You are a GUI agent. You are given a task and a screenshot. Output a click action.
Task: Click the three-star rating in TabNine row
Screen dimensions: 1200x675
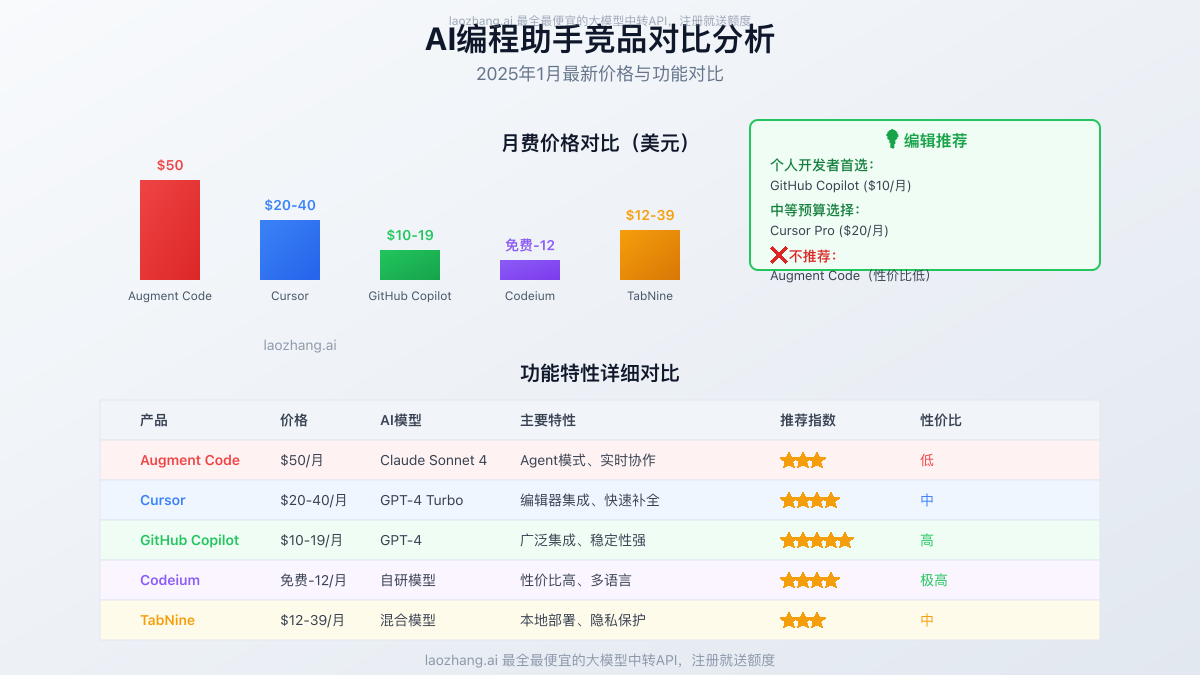coord(803,620)
